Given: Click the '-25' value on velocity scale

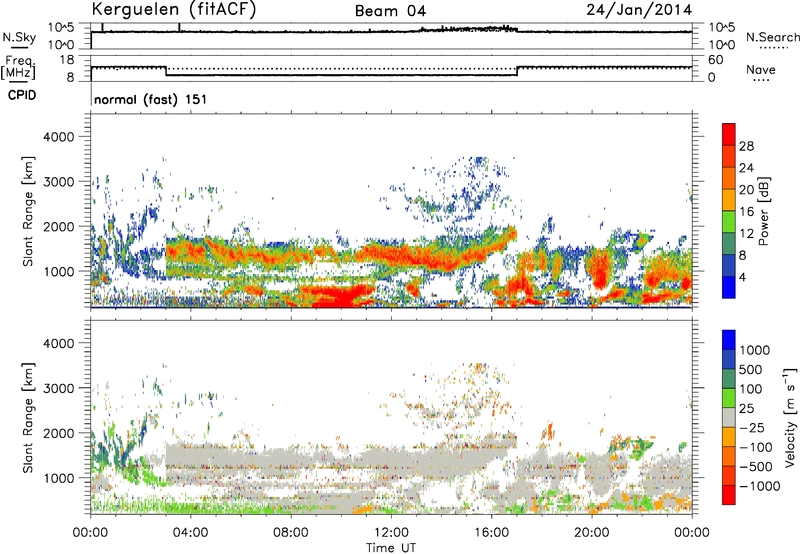Looking at the screenshot, I should 752,428.
